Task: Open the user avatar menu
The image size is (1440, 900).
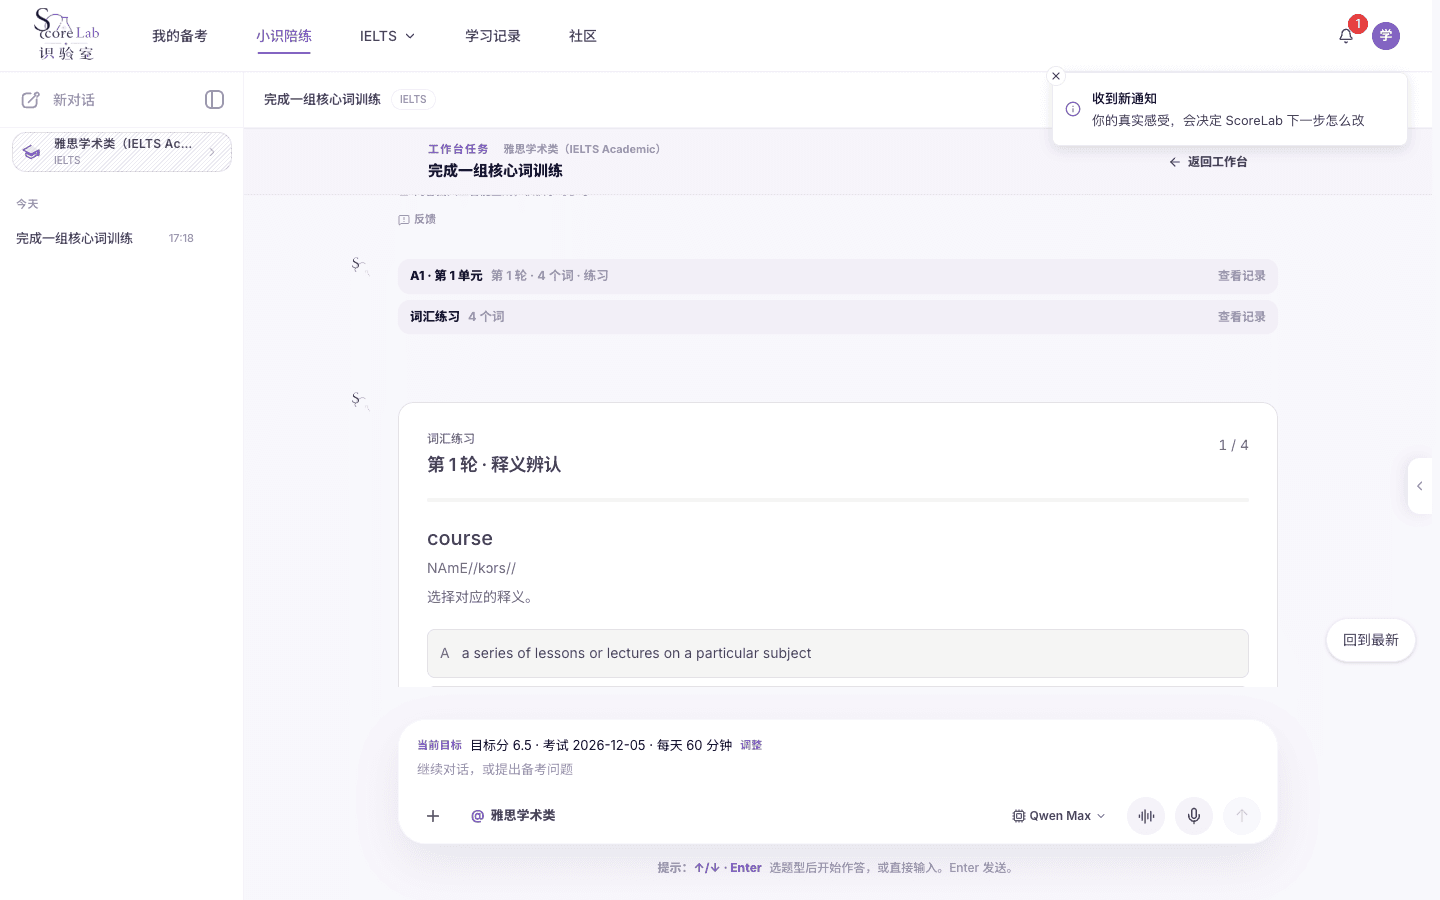Action: pos(1386,36)
